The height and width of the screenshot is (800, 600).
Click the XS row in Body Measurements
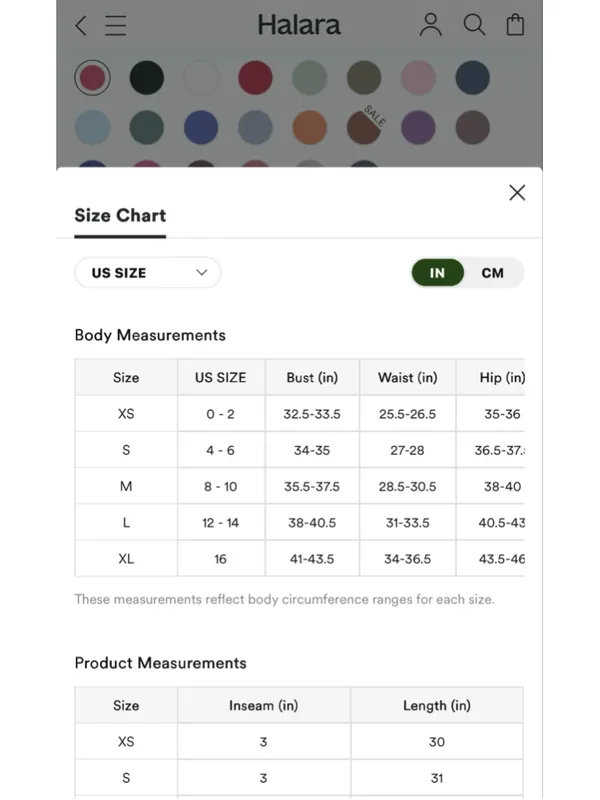coord(299,414)
